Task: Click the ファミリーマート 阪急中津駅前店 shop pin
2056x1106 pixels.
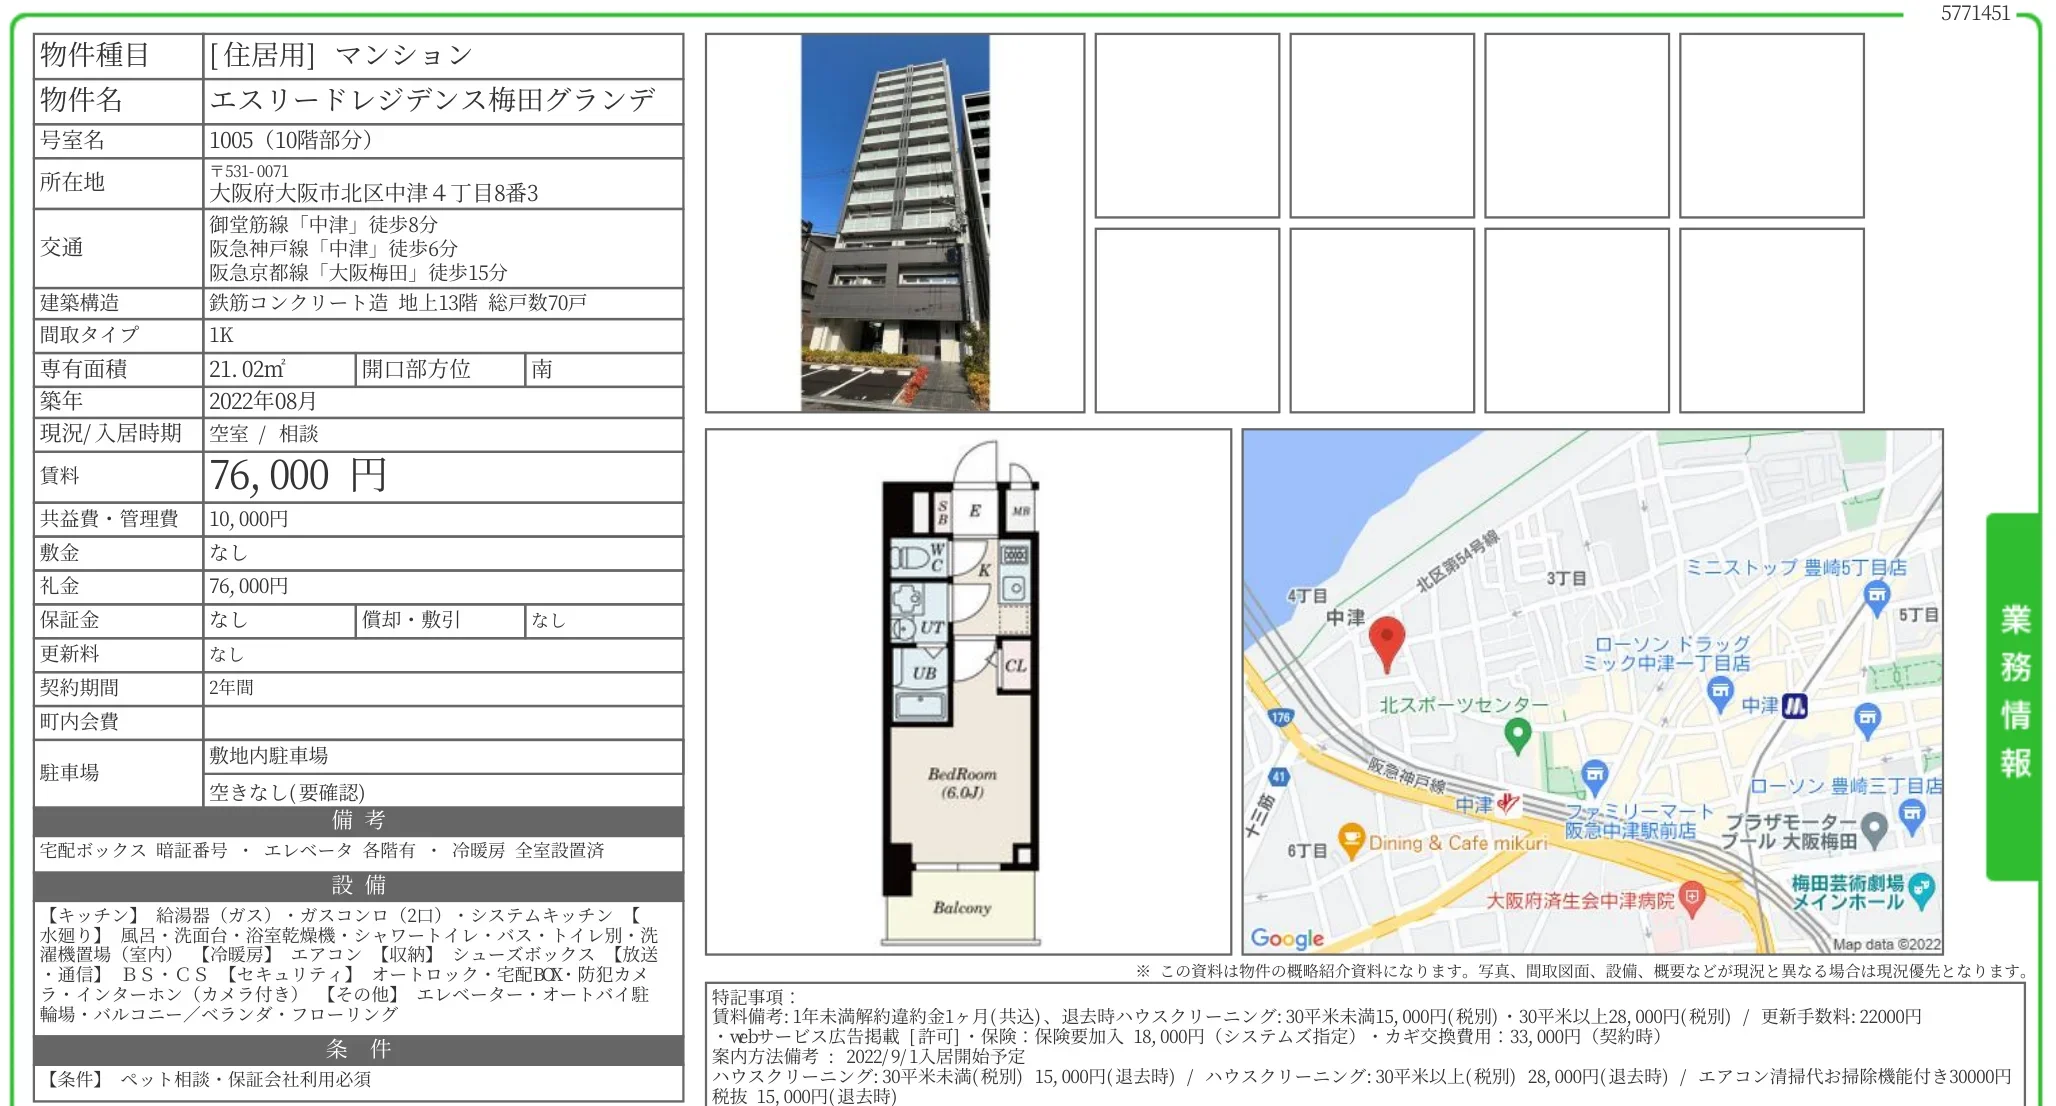Action: (1595, 775)
